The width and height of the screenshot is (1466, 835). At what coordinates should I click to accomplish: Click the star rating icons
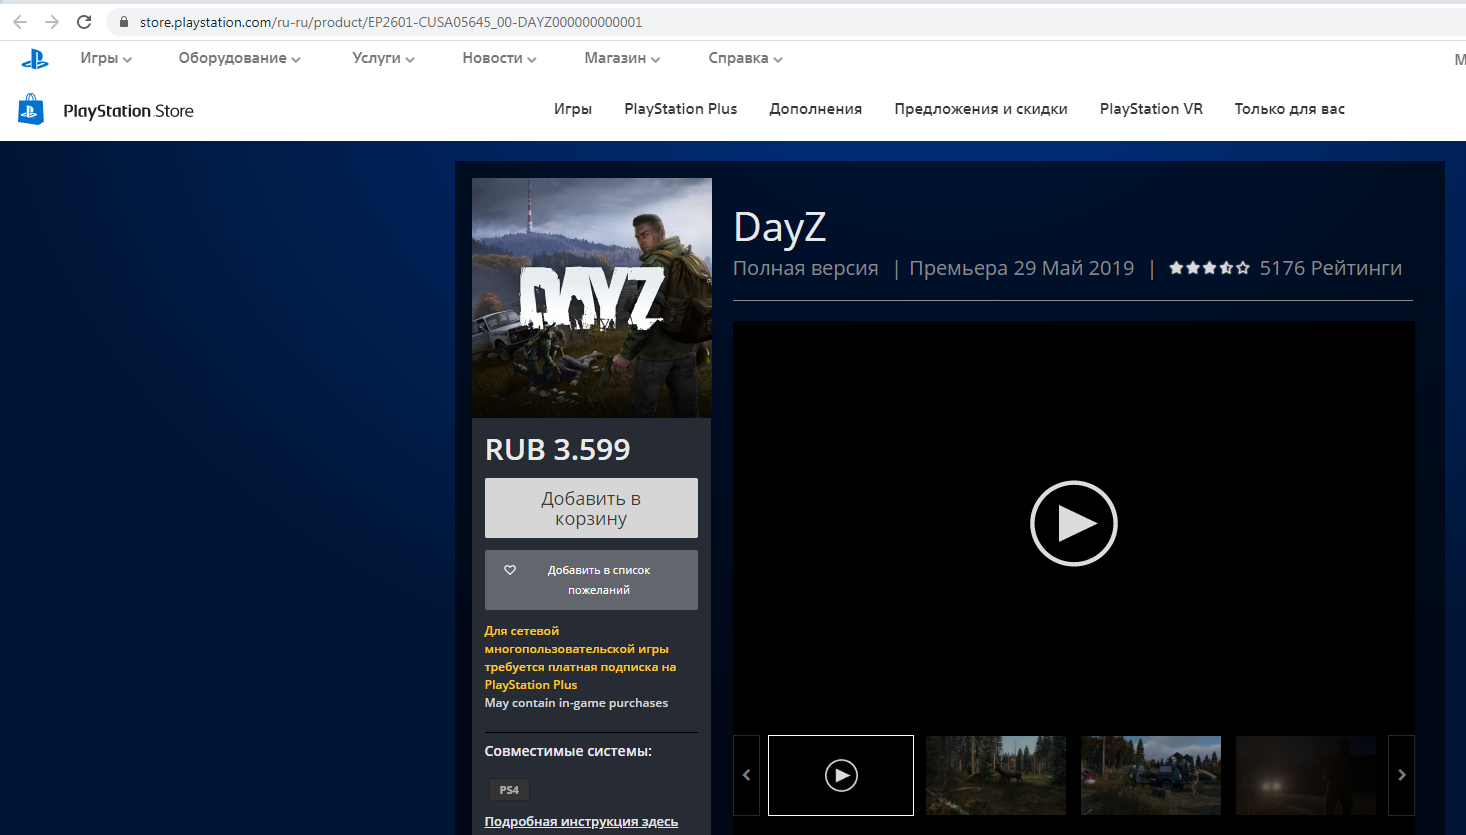pos(1209,268)
